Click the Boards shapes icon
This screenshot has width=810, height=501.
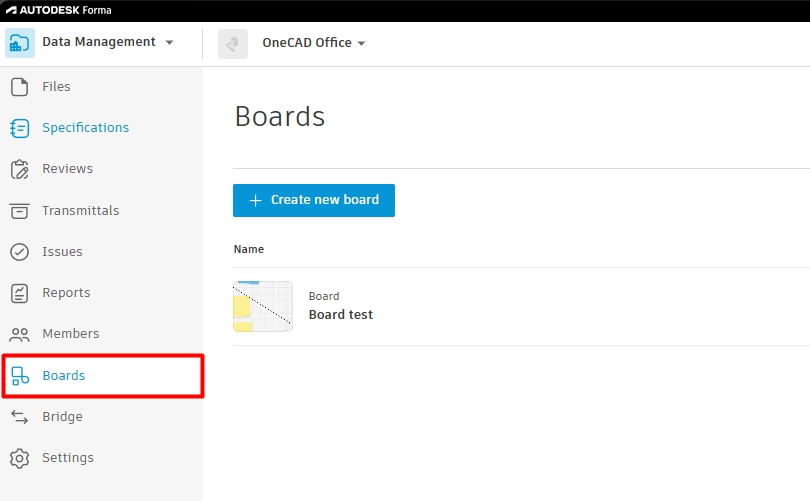point(20,375)
